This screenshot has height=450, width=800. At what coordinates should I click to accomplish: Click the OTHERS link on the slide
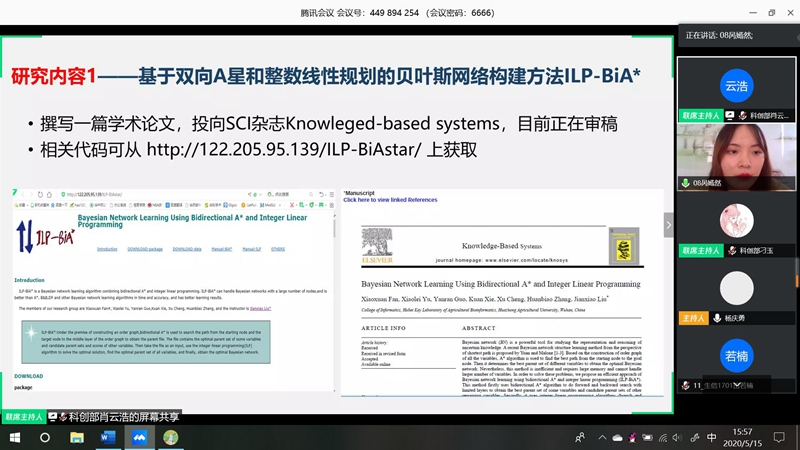point(278,249)
